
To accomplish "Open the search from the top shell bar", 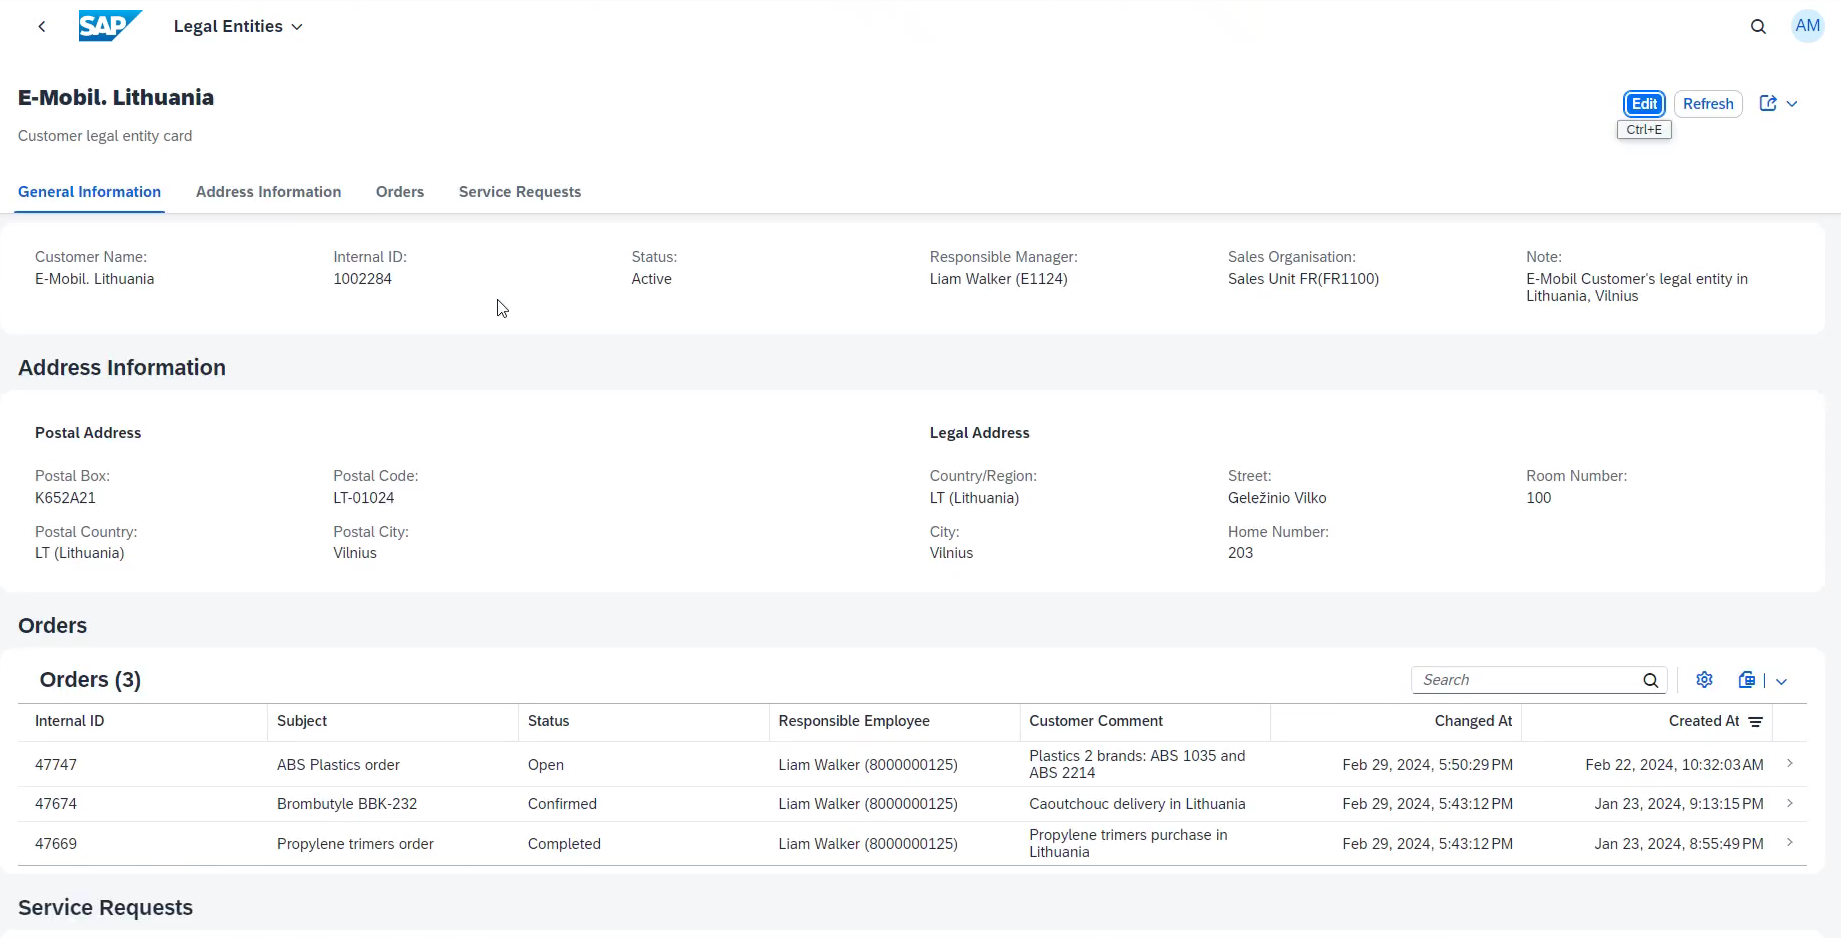I will (x=1758, y=26).
